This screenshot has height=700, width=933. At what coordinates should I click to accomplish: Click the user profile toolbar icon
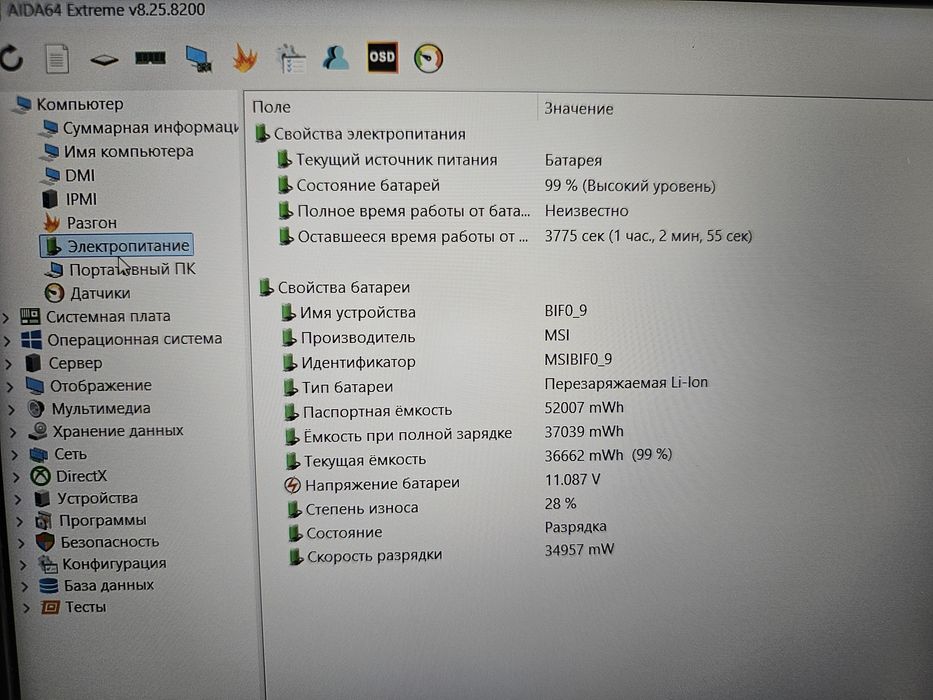pos(336,58)
